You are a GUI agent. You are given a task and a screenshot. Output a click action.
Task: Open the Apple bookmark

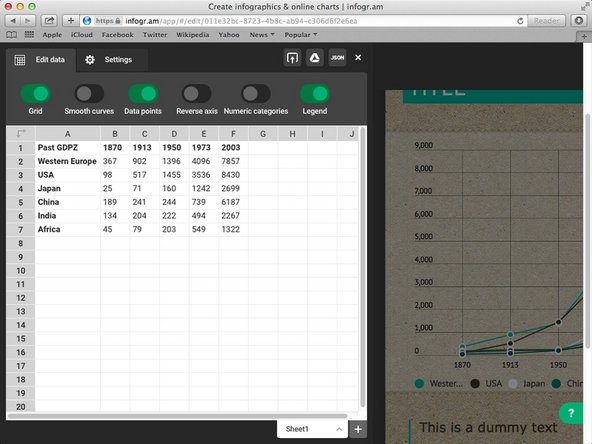pyautogui.click(x=52, y=35)
